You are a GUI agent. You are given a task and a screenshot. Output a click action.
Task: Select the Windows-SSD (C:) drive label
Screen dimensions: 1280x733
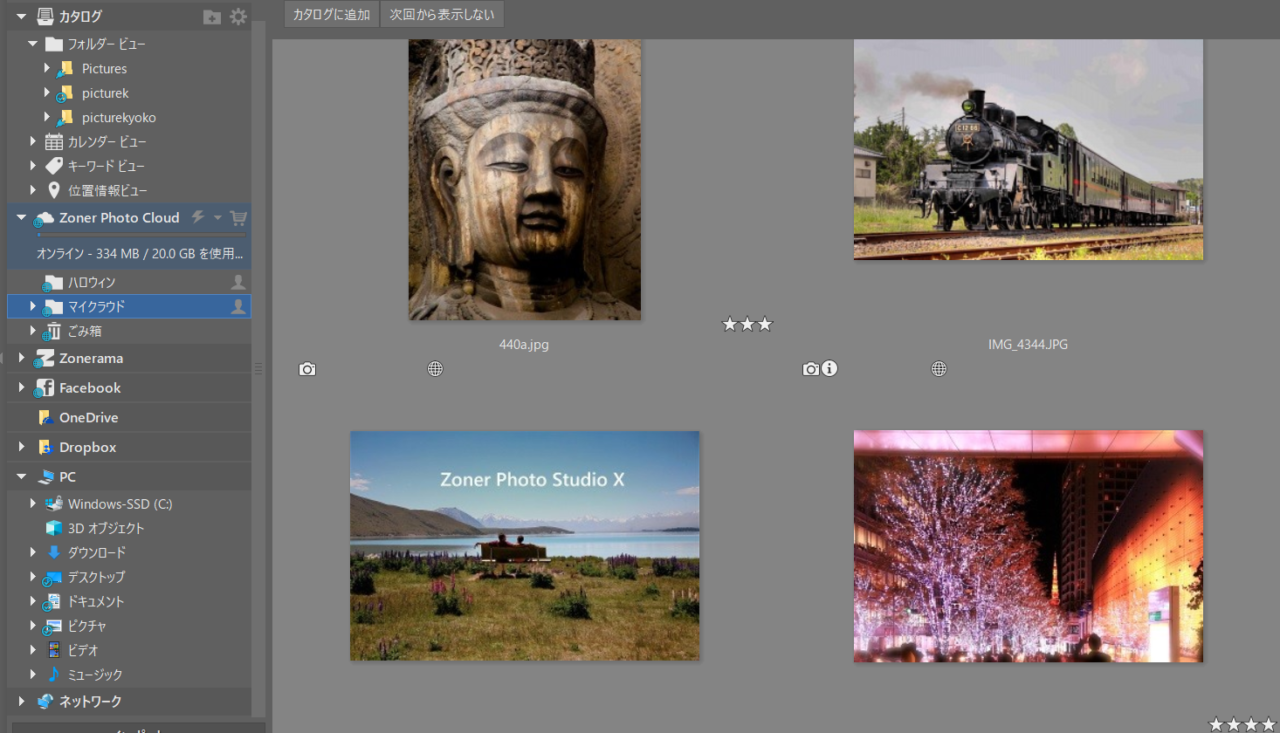click(120, 504)
